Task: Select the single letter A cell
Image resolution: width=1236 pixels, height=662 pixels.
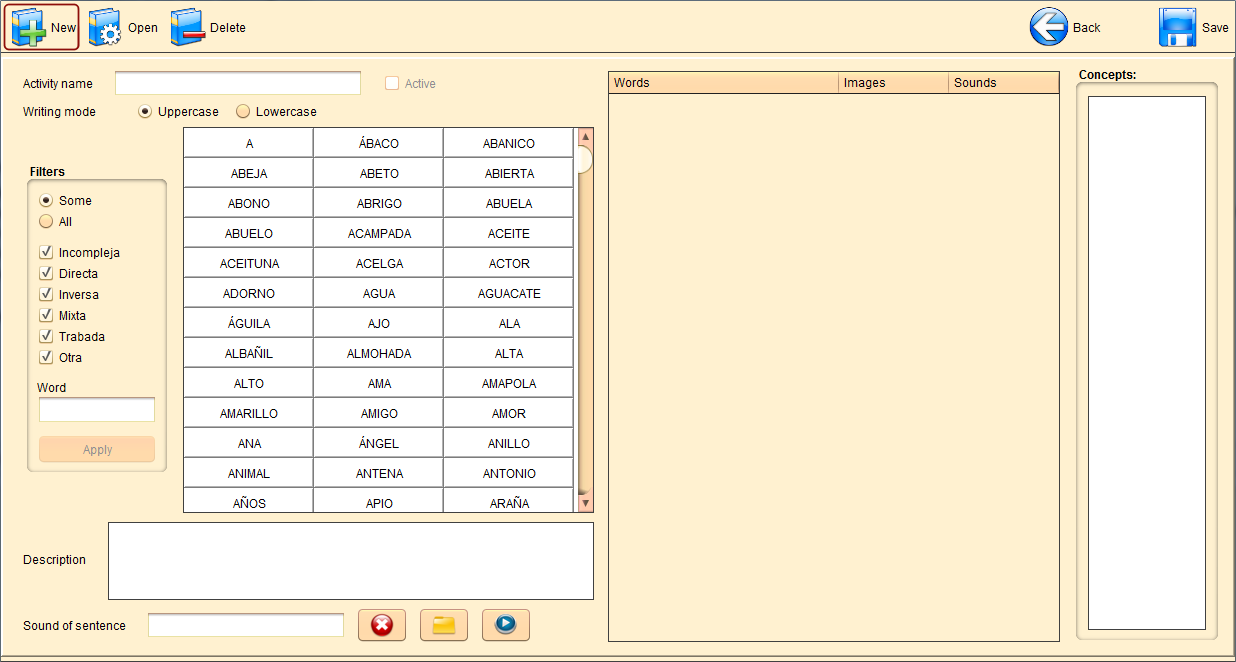Action: tap(248, 143)
